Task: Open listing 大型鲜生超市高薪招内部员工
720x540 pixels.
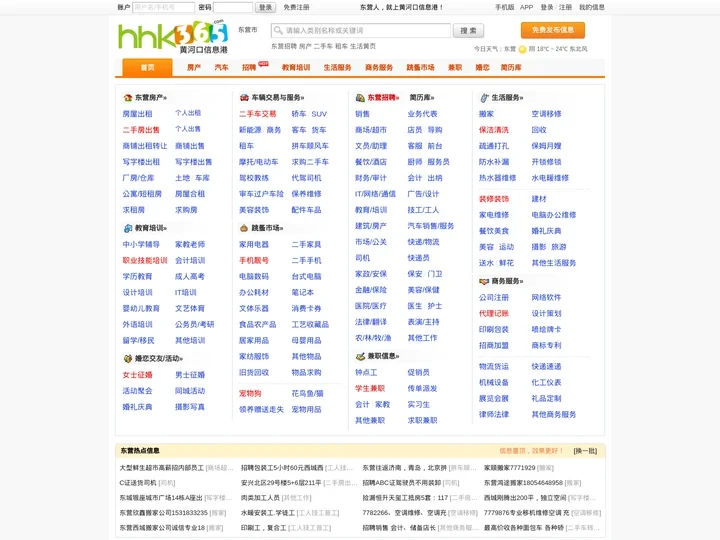Action: click(162, 468)
